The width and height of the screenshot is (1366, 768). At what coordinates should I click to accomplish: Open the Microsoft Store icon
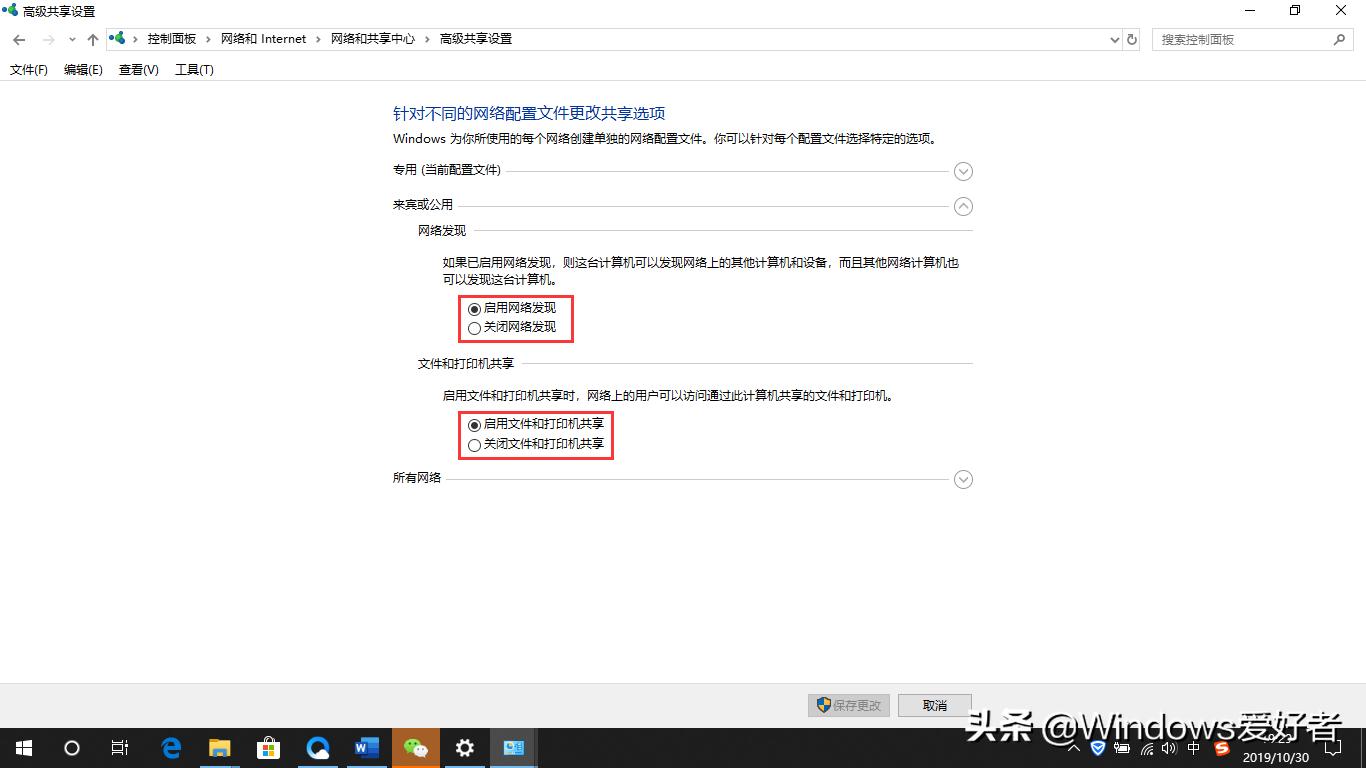click(x=268, y=747)
